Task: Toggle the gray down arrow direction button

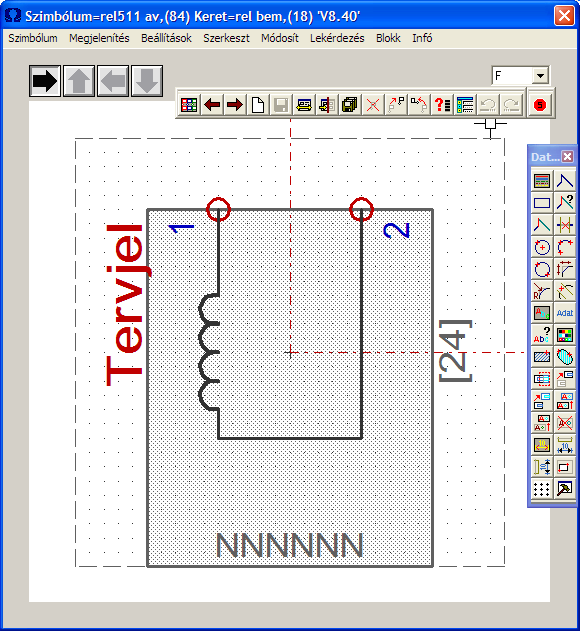Action: (147, 81)
